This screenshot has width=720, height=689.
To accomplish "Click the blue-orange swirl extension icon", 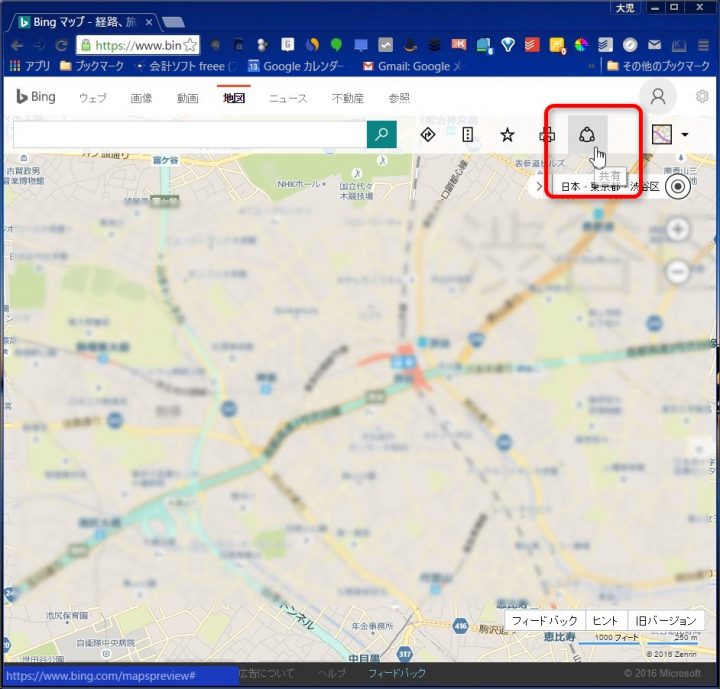I will coord(312,45).
